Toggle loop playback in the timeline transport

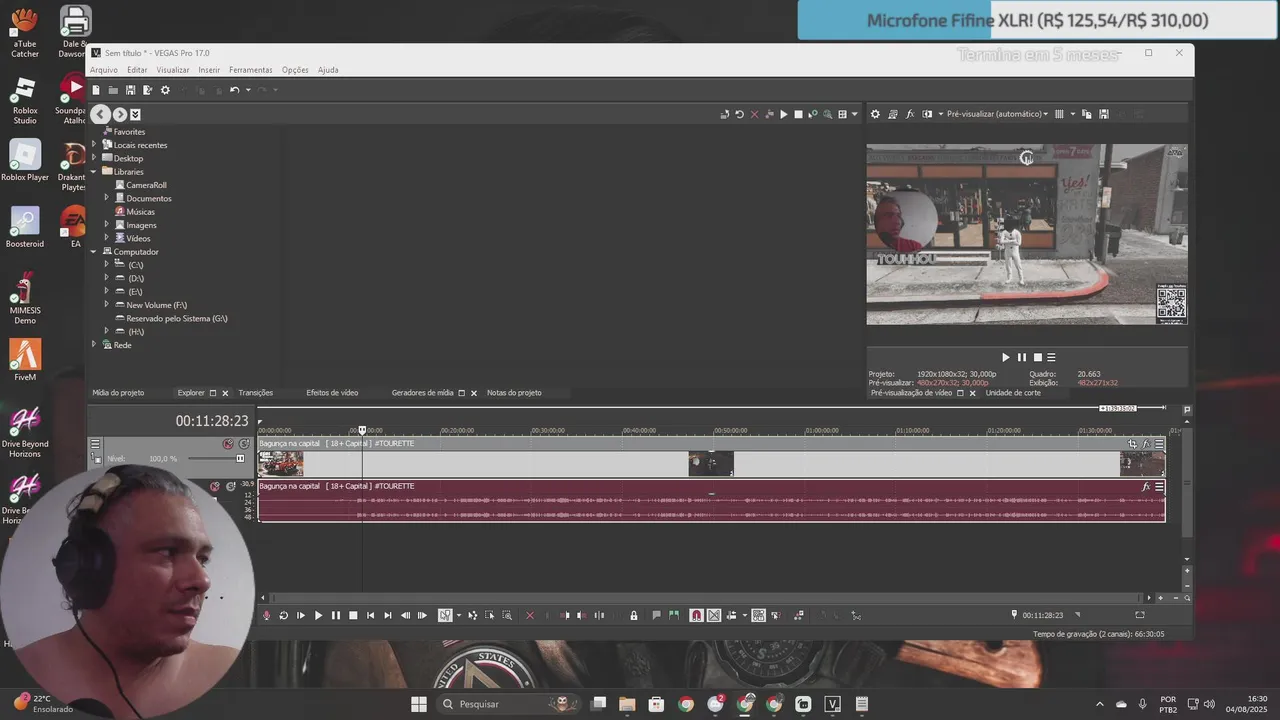(x=283, y=616)
